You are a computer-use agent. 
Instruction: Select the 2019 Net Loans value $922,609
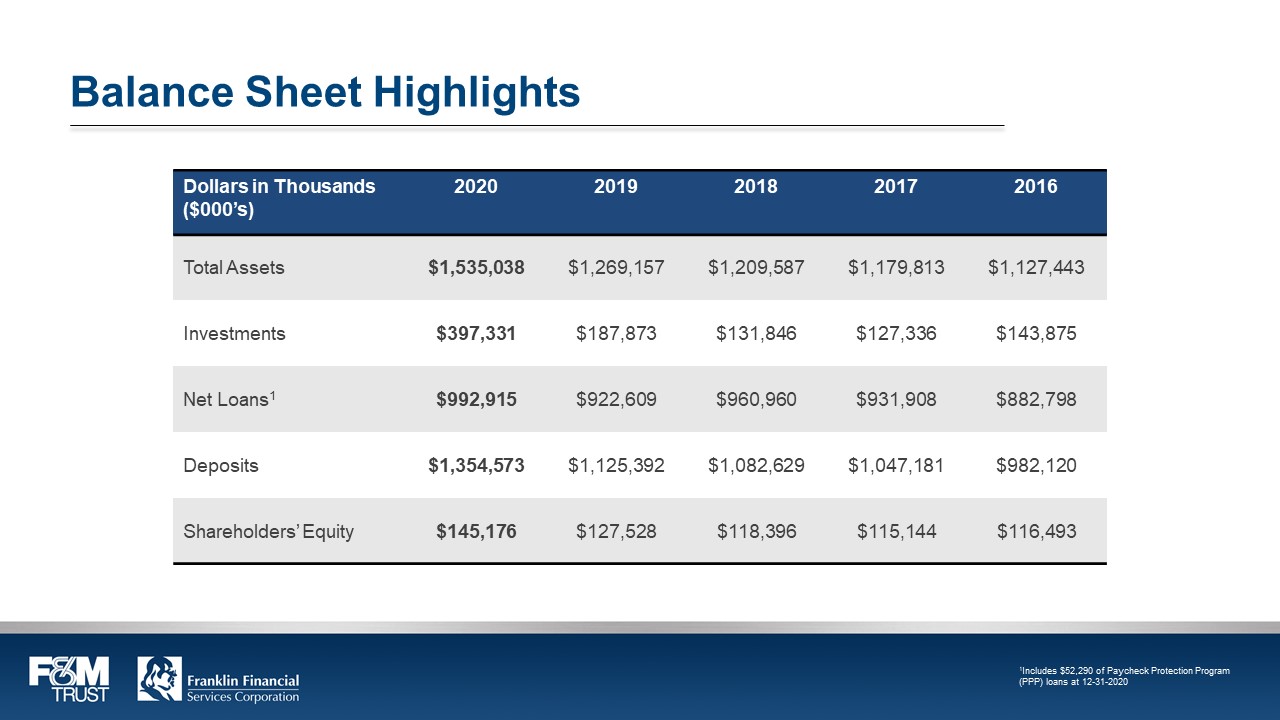(616, 400)
